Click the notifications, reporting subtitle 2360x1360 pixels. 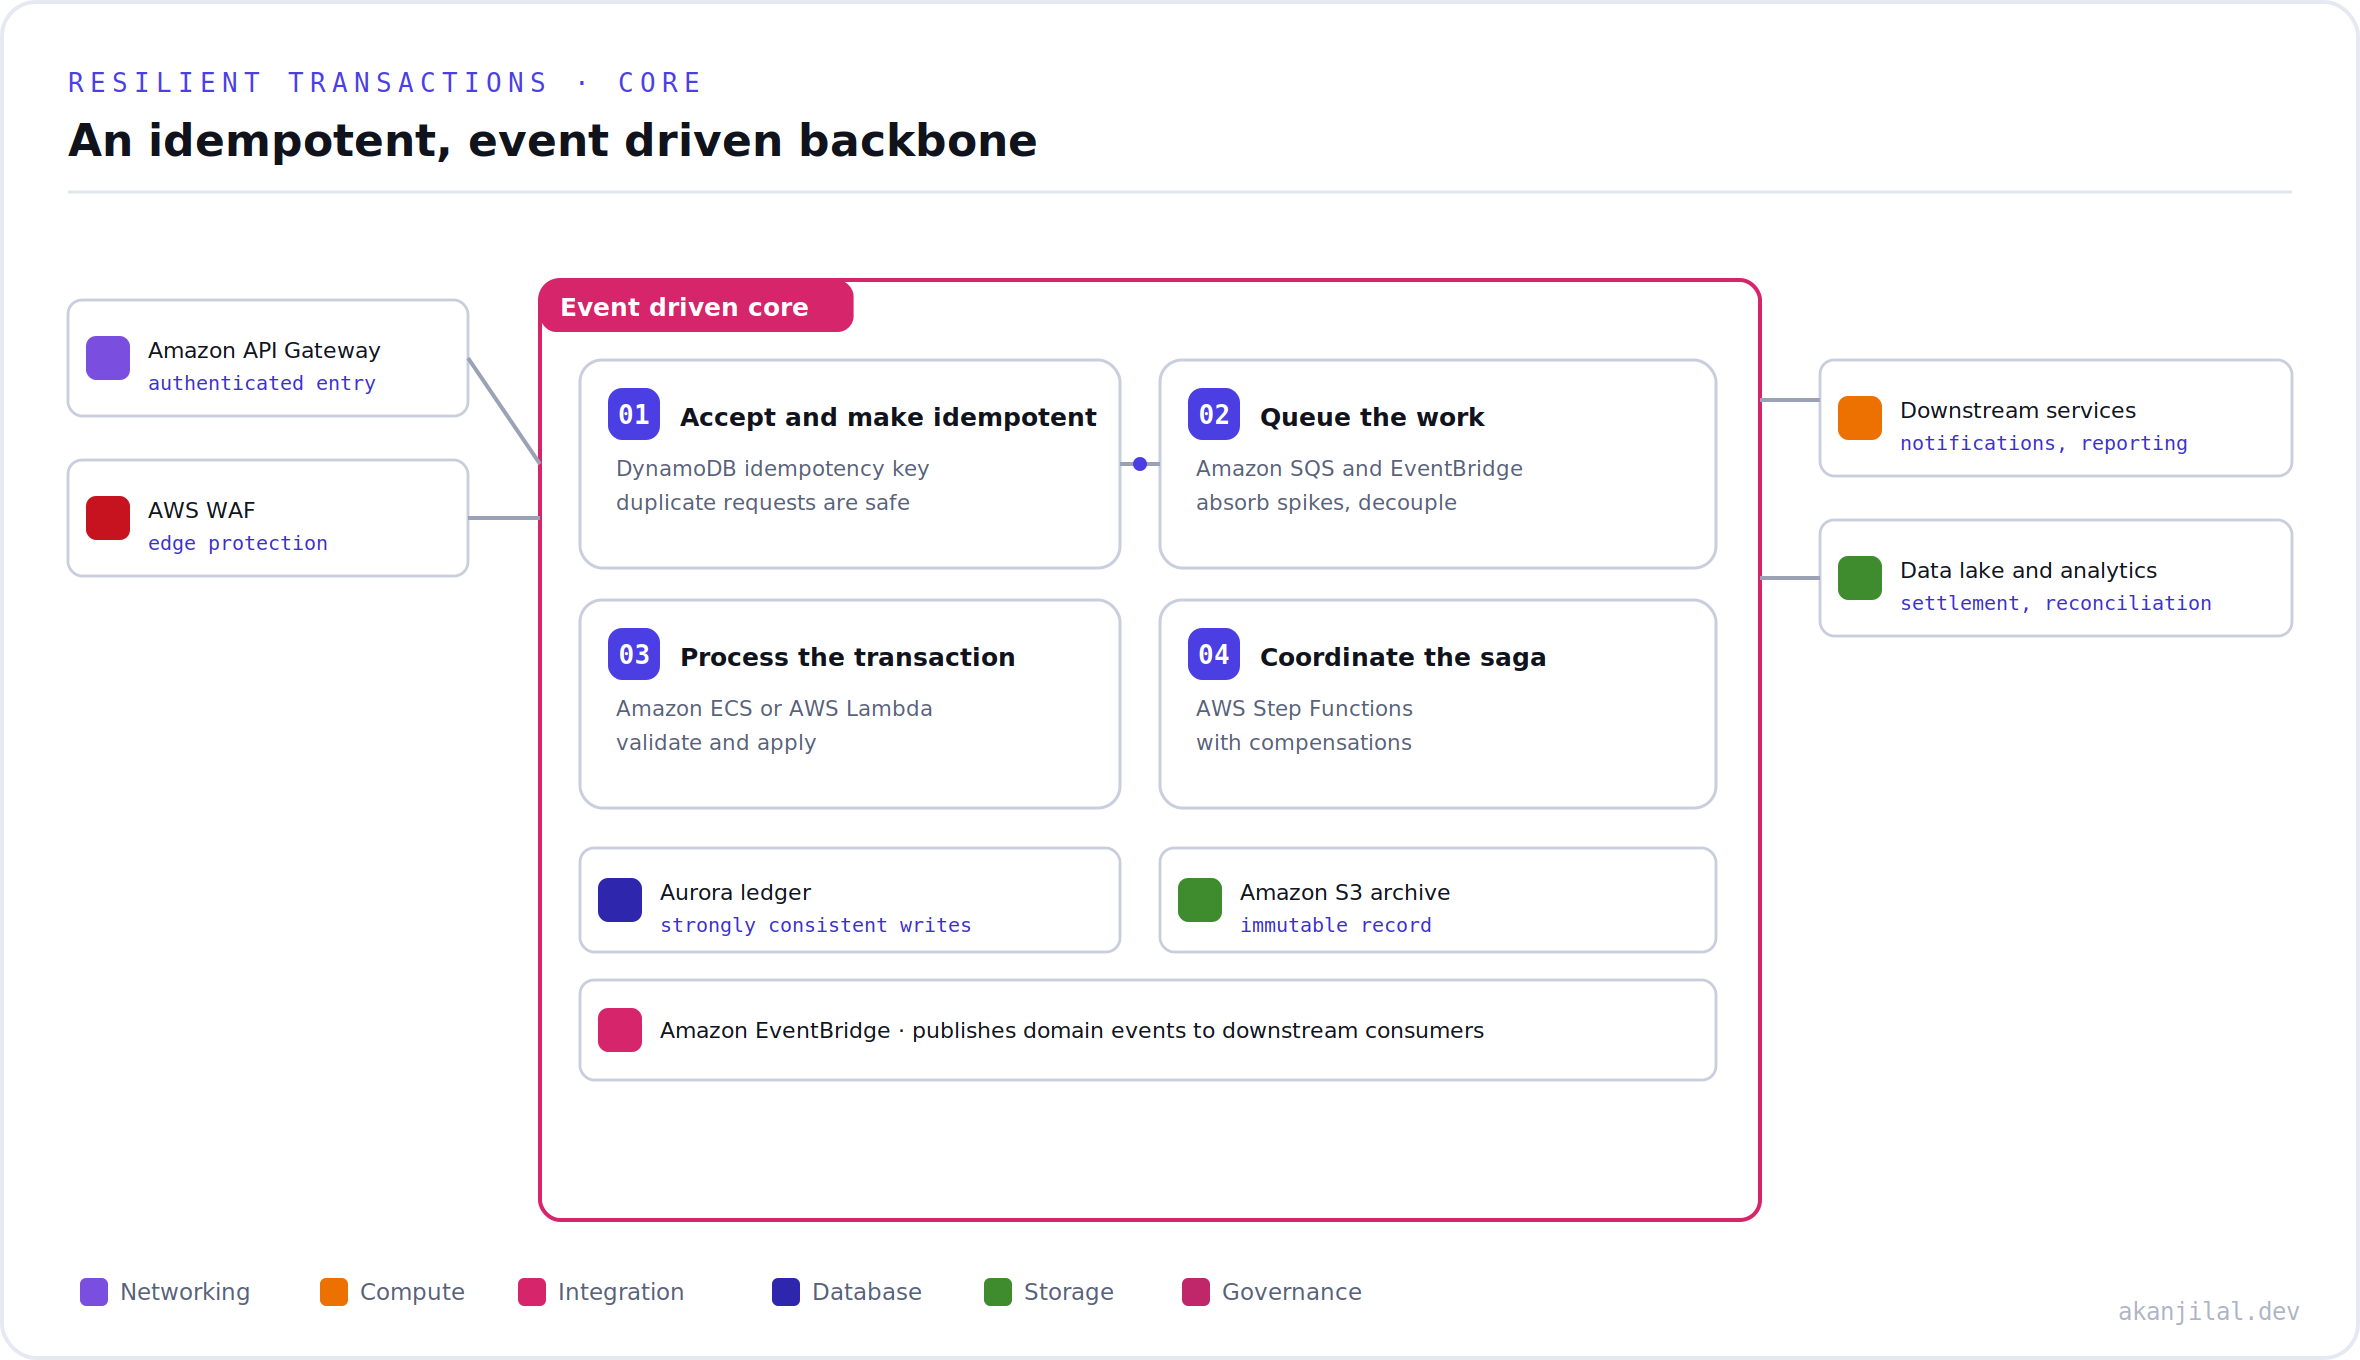[2044, 443]
